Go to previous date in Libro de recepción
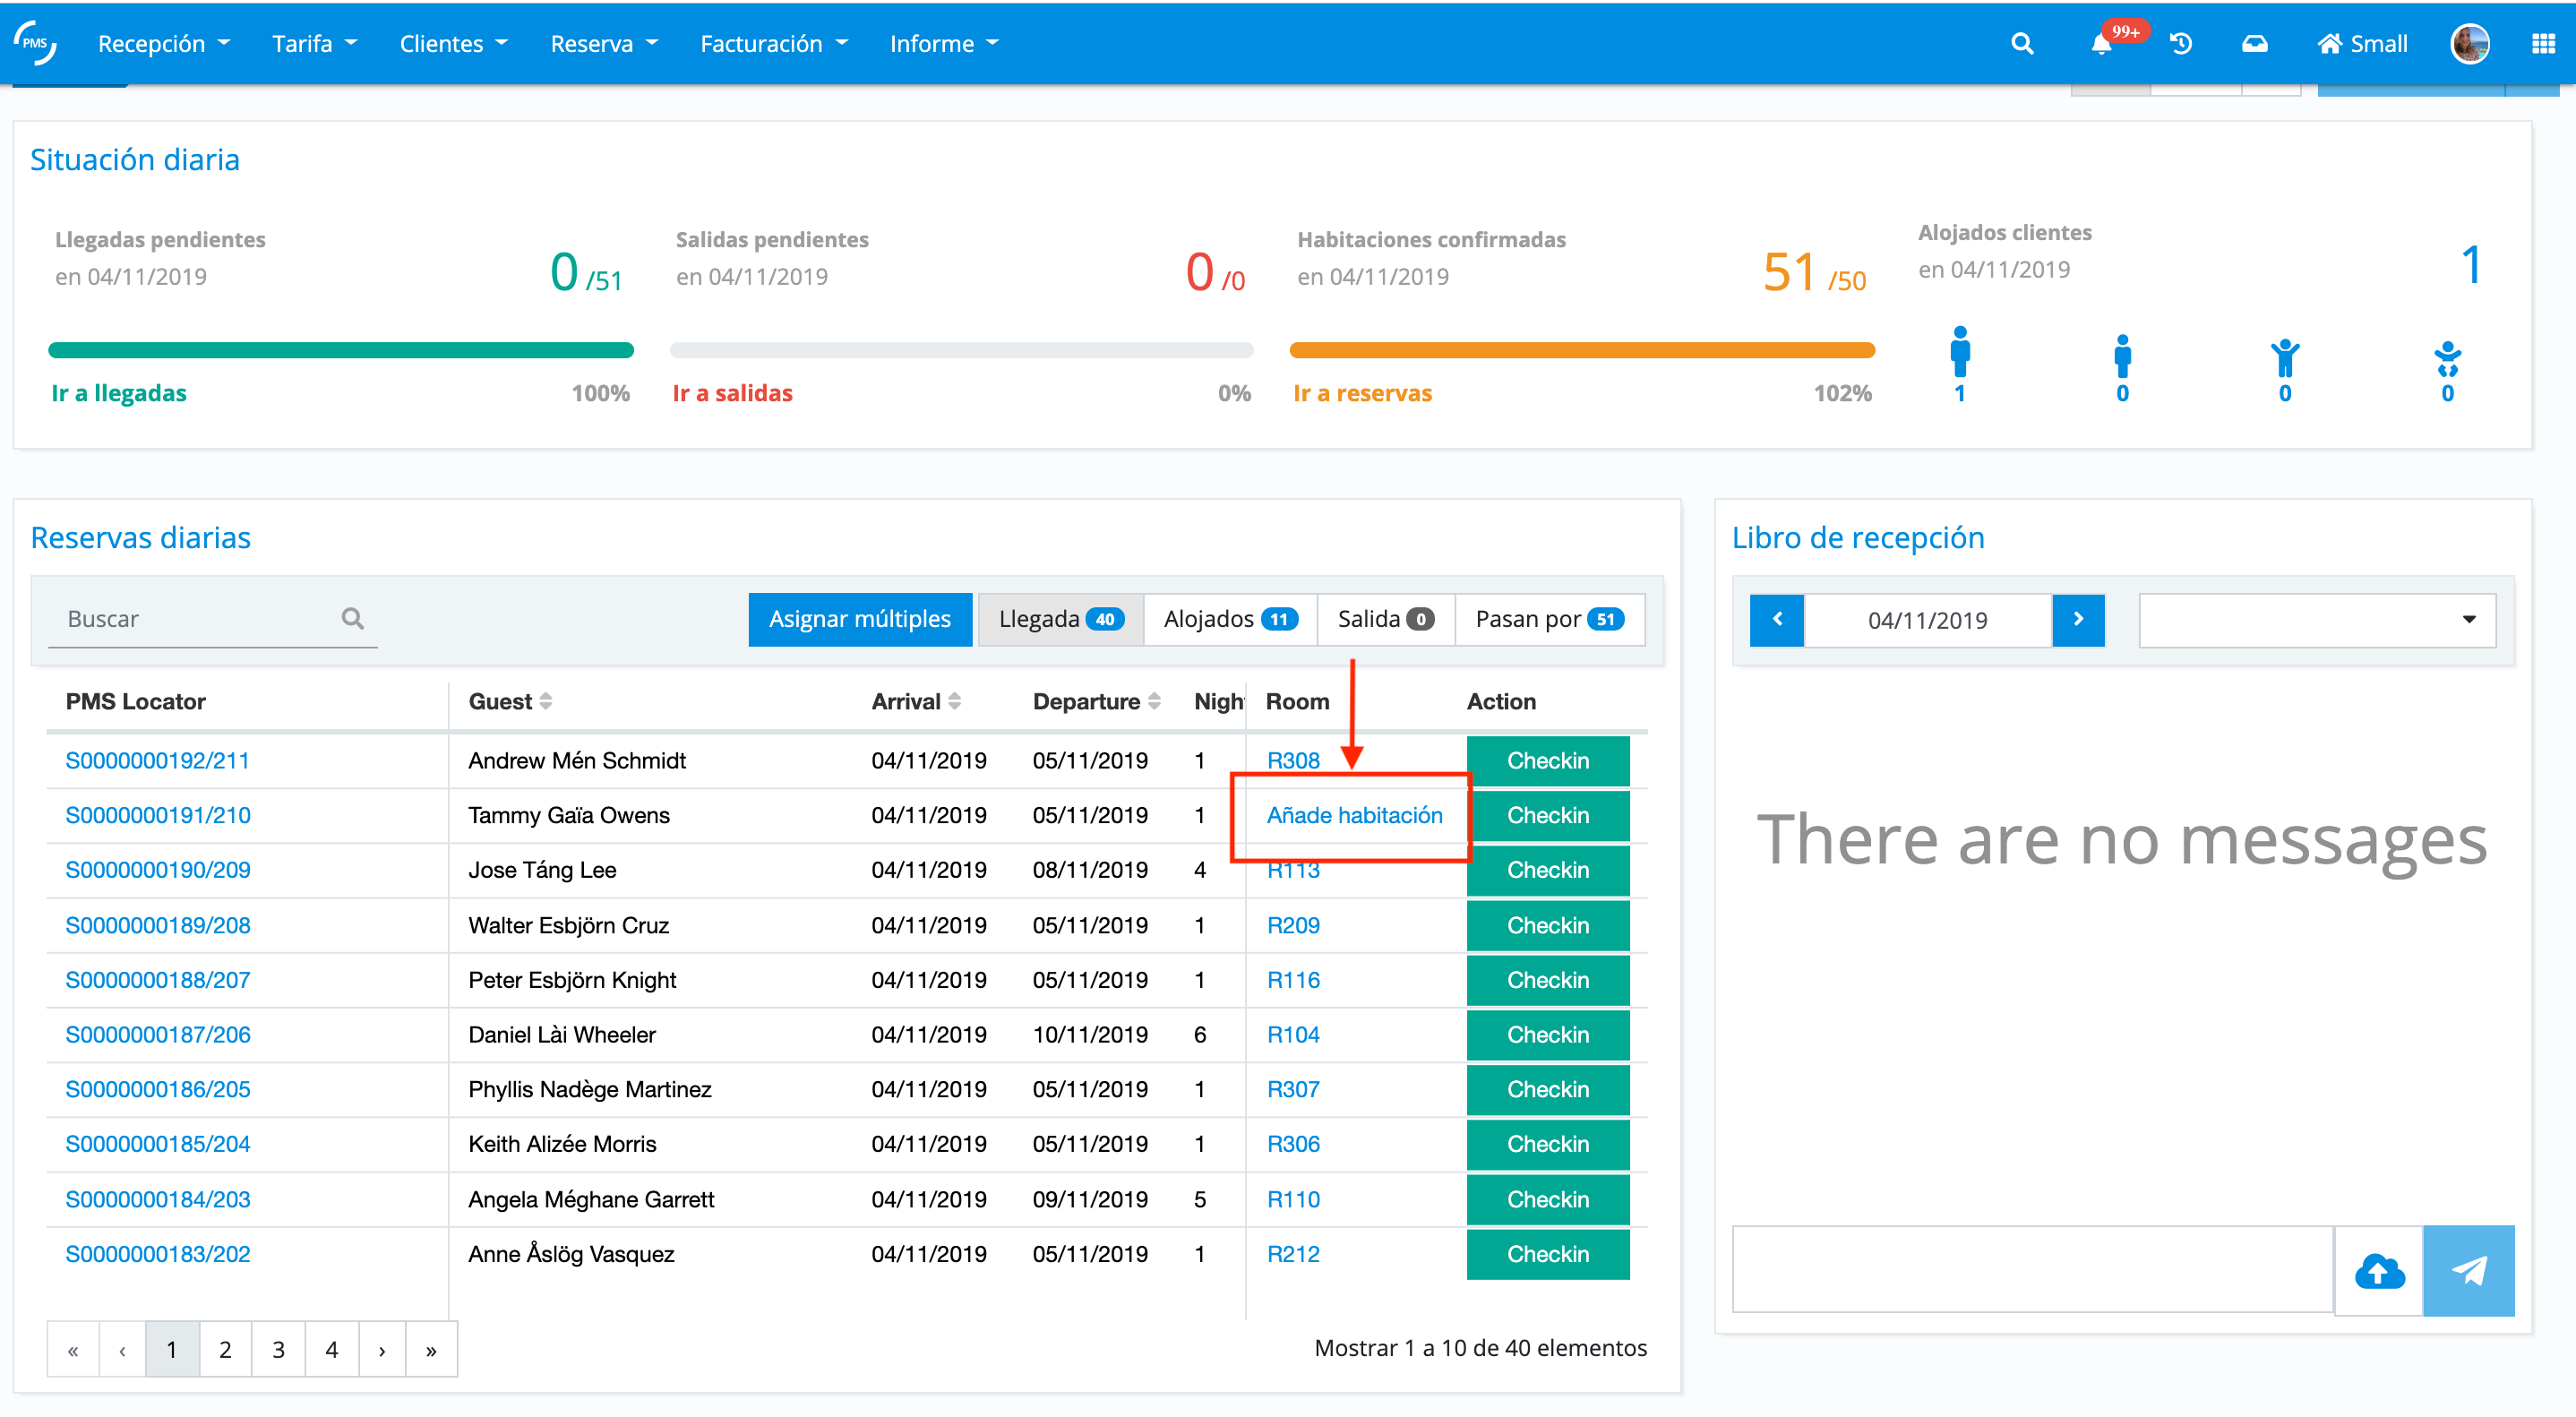 (1777, 620)
